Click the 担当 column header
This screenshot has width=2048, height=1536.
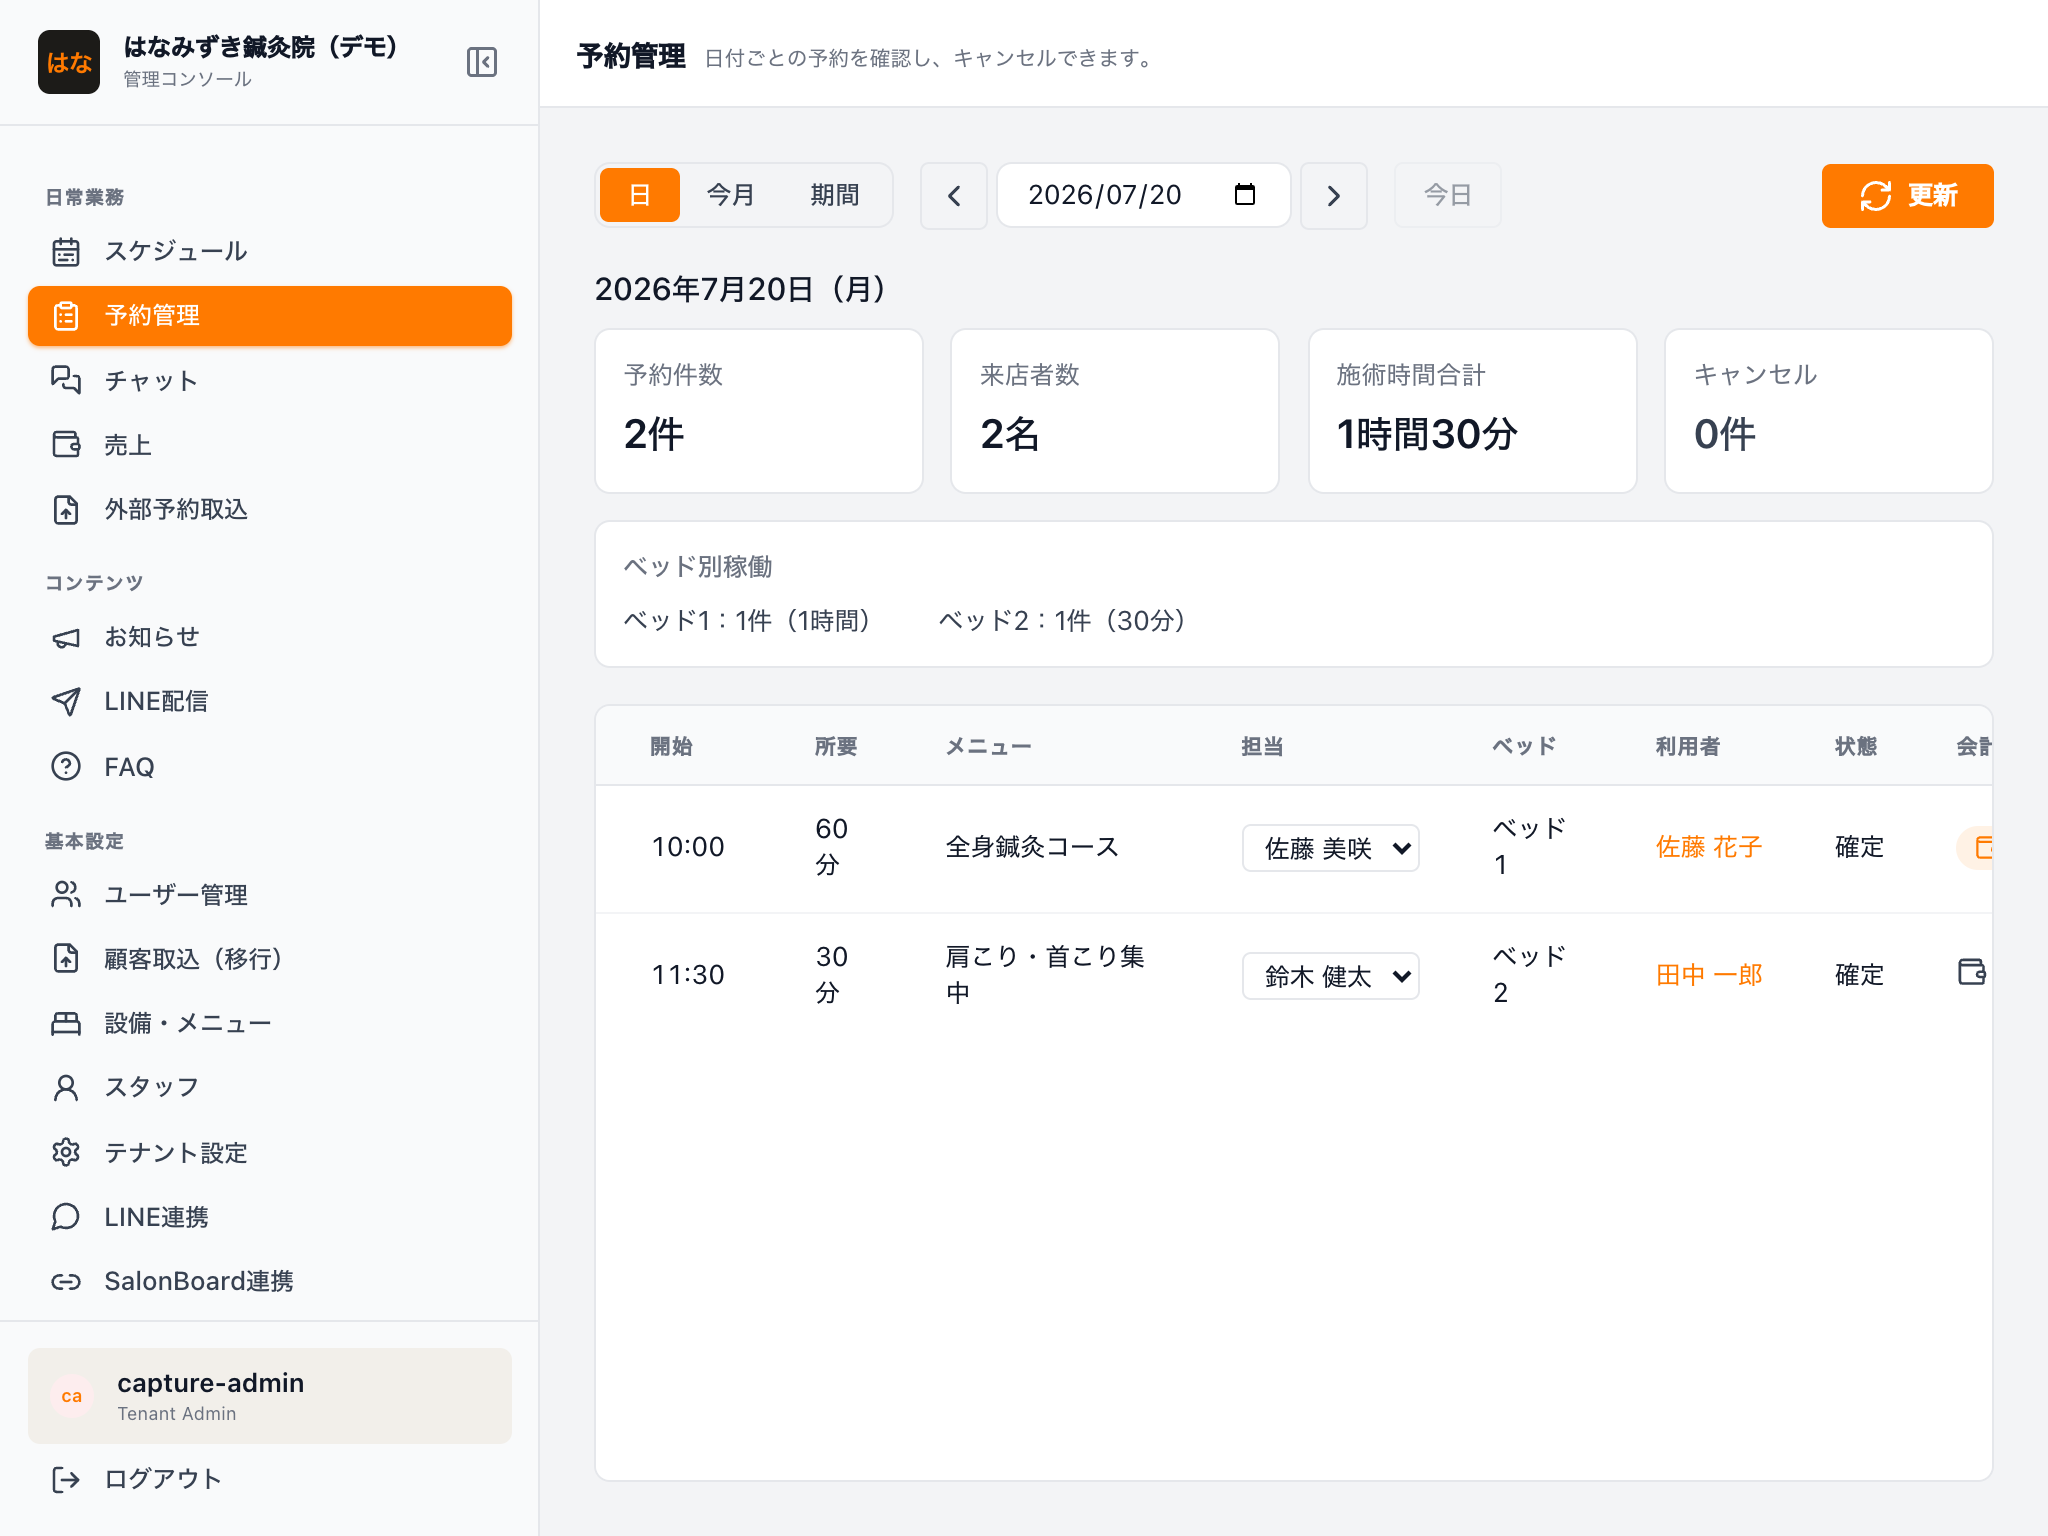(x=1262, y=746)
